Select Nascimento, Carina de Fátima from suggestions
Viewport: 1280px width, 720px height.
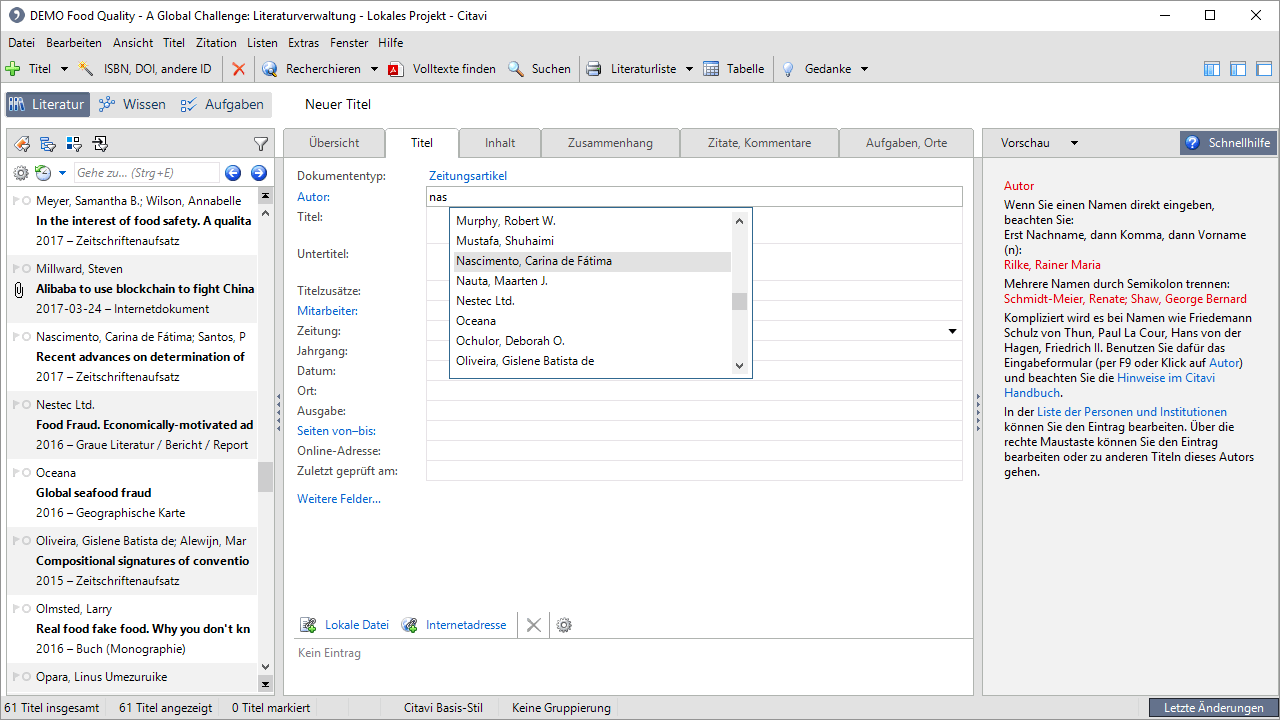pyautogui.click(x=534, y=261)
